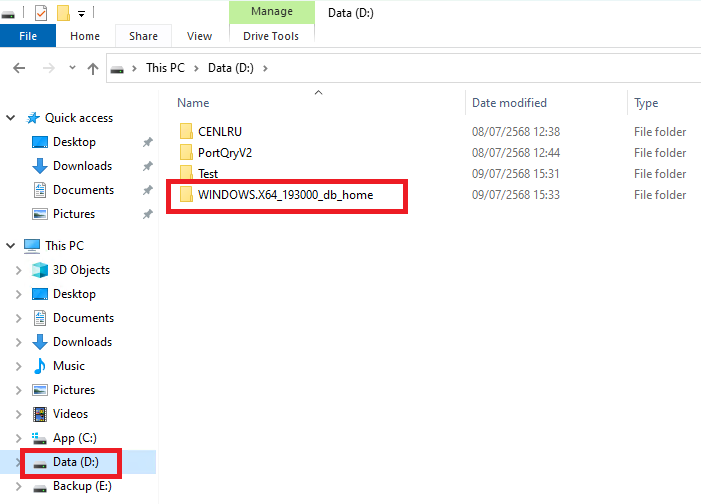701x504 pixels.
Task: Expand chevron after This PC in breadcrumb
Action: tap(196, 68)
